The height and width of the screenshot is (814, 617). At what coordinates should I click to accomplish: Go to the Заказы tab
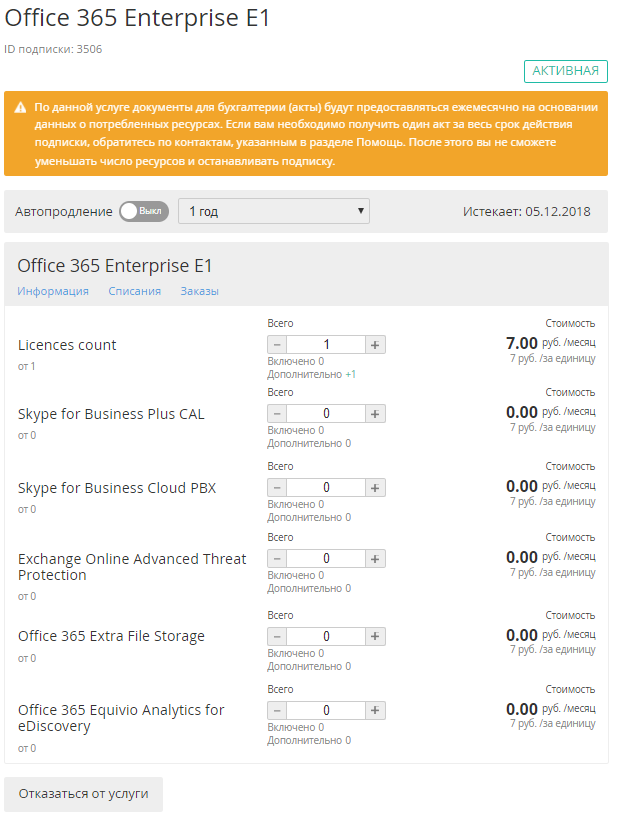(x=200, y=291)
